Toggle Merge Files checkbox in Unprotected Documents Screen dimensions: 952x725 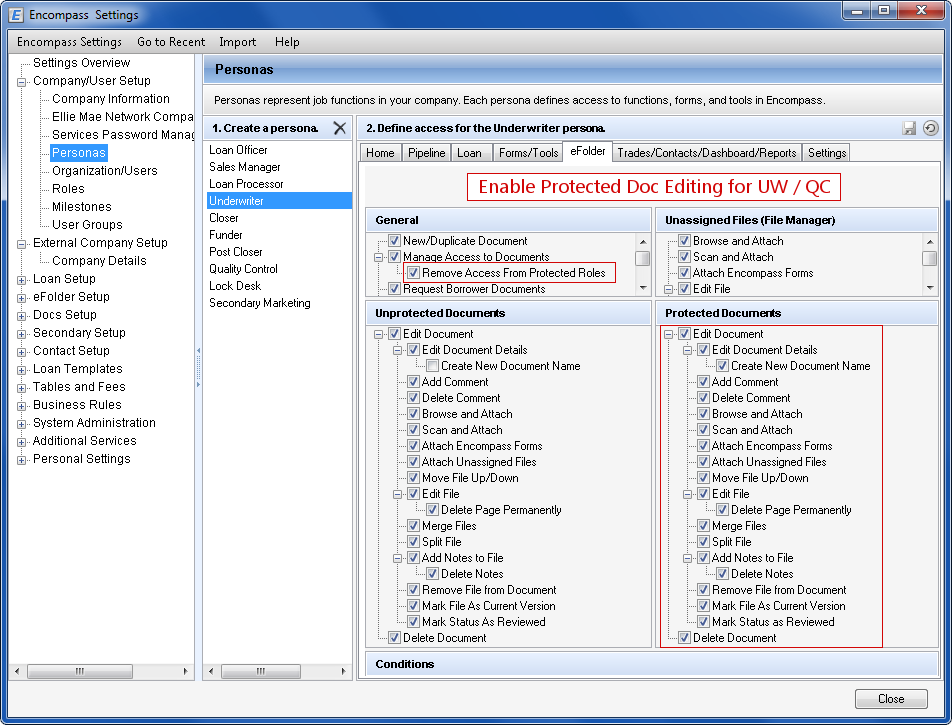pos(413,526)
